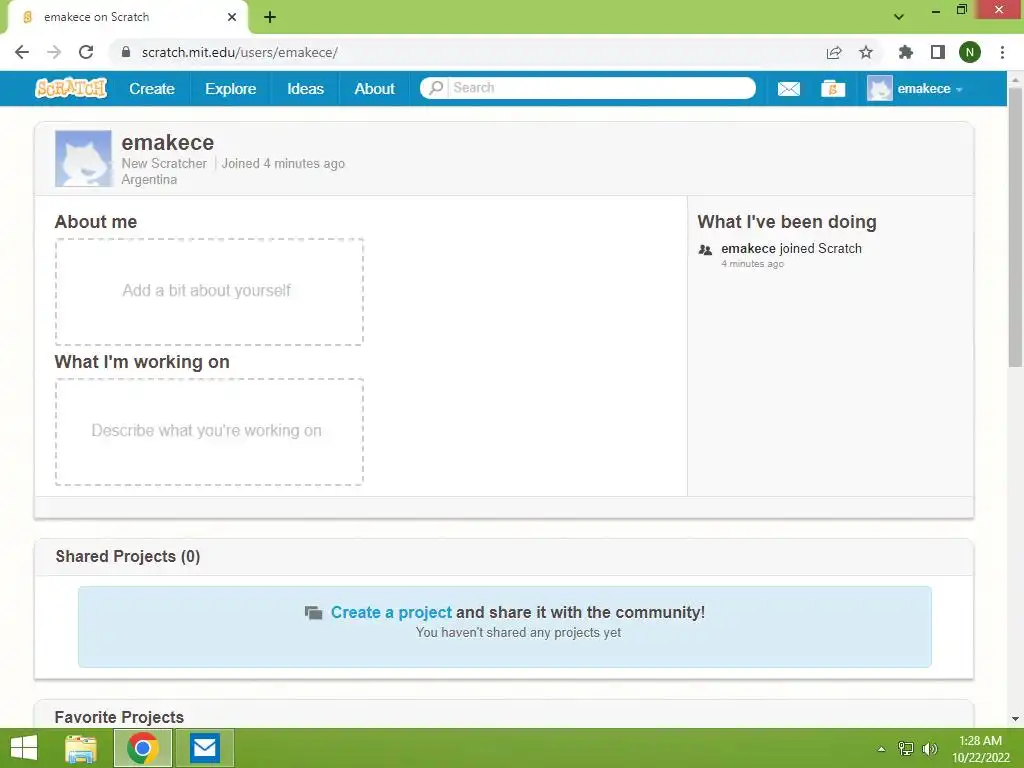Open the Create menu item
The width and height of the screenshot is (1024, 768).
click(x=152, y=88)
